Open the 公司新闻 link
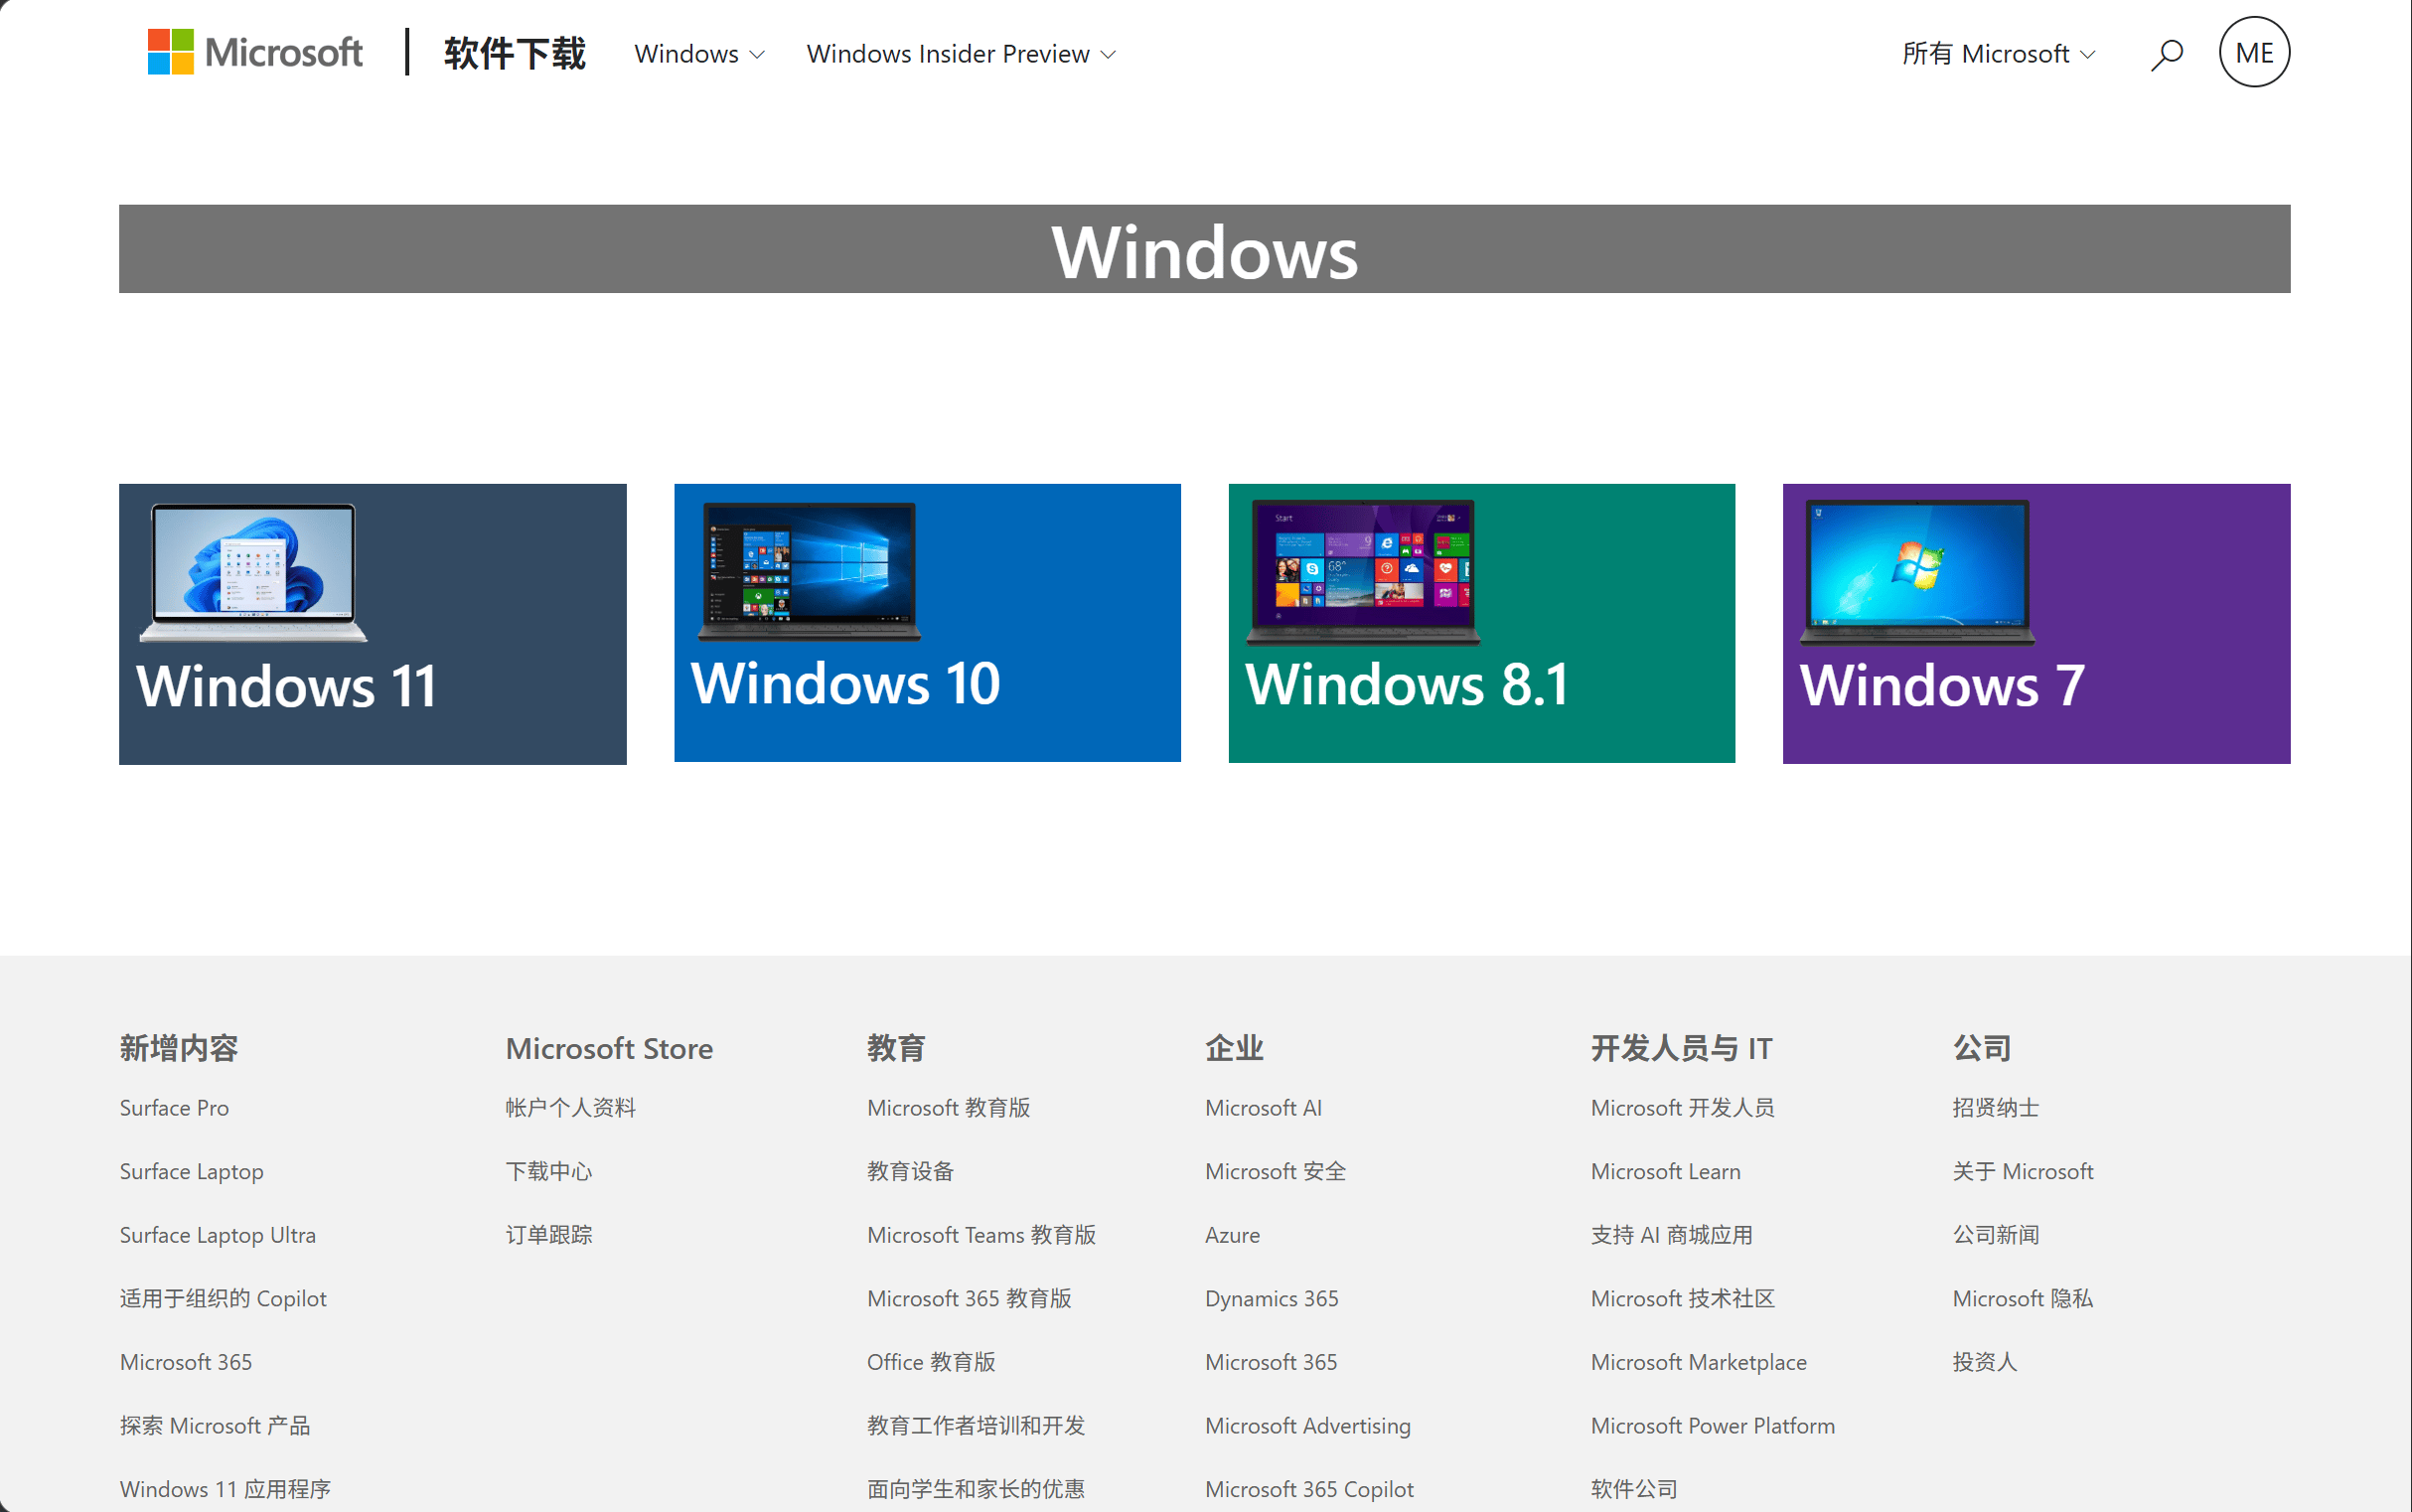 coord(1995,1235)
